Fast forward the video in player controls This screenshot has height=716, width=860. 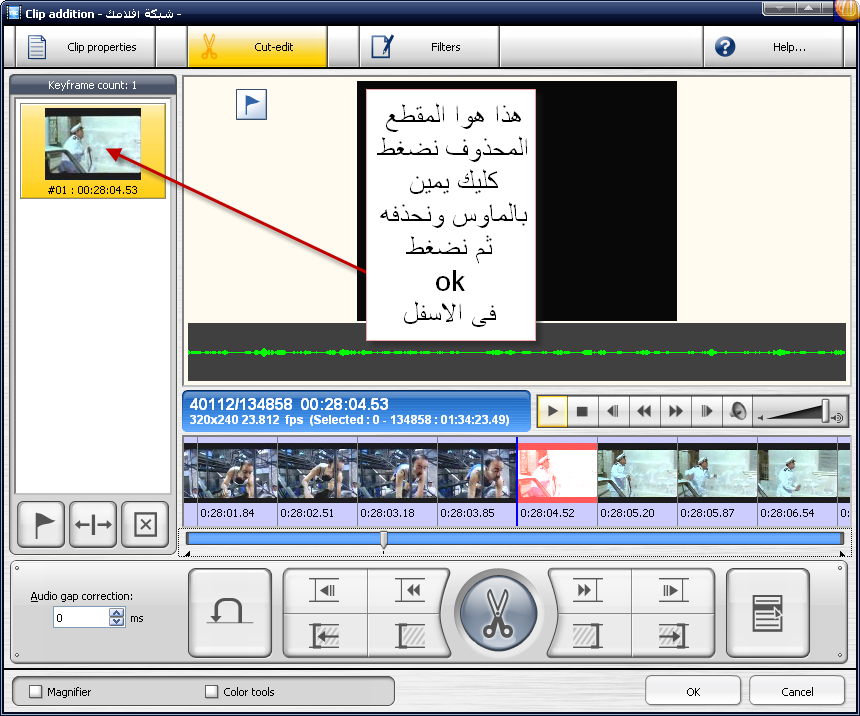676,411
